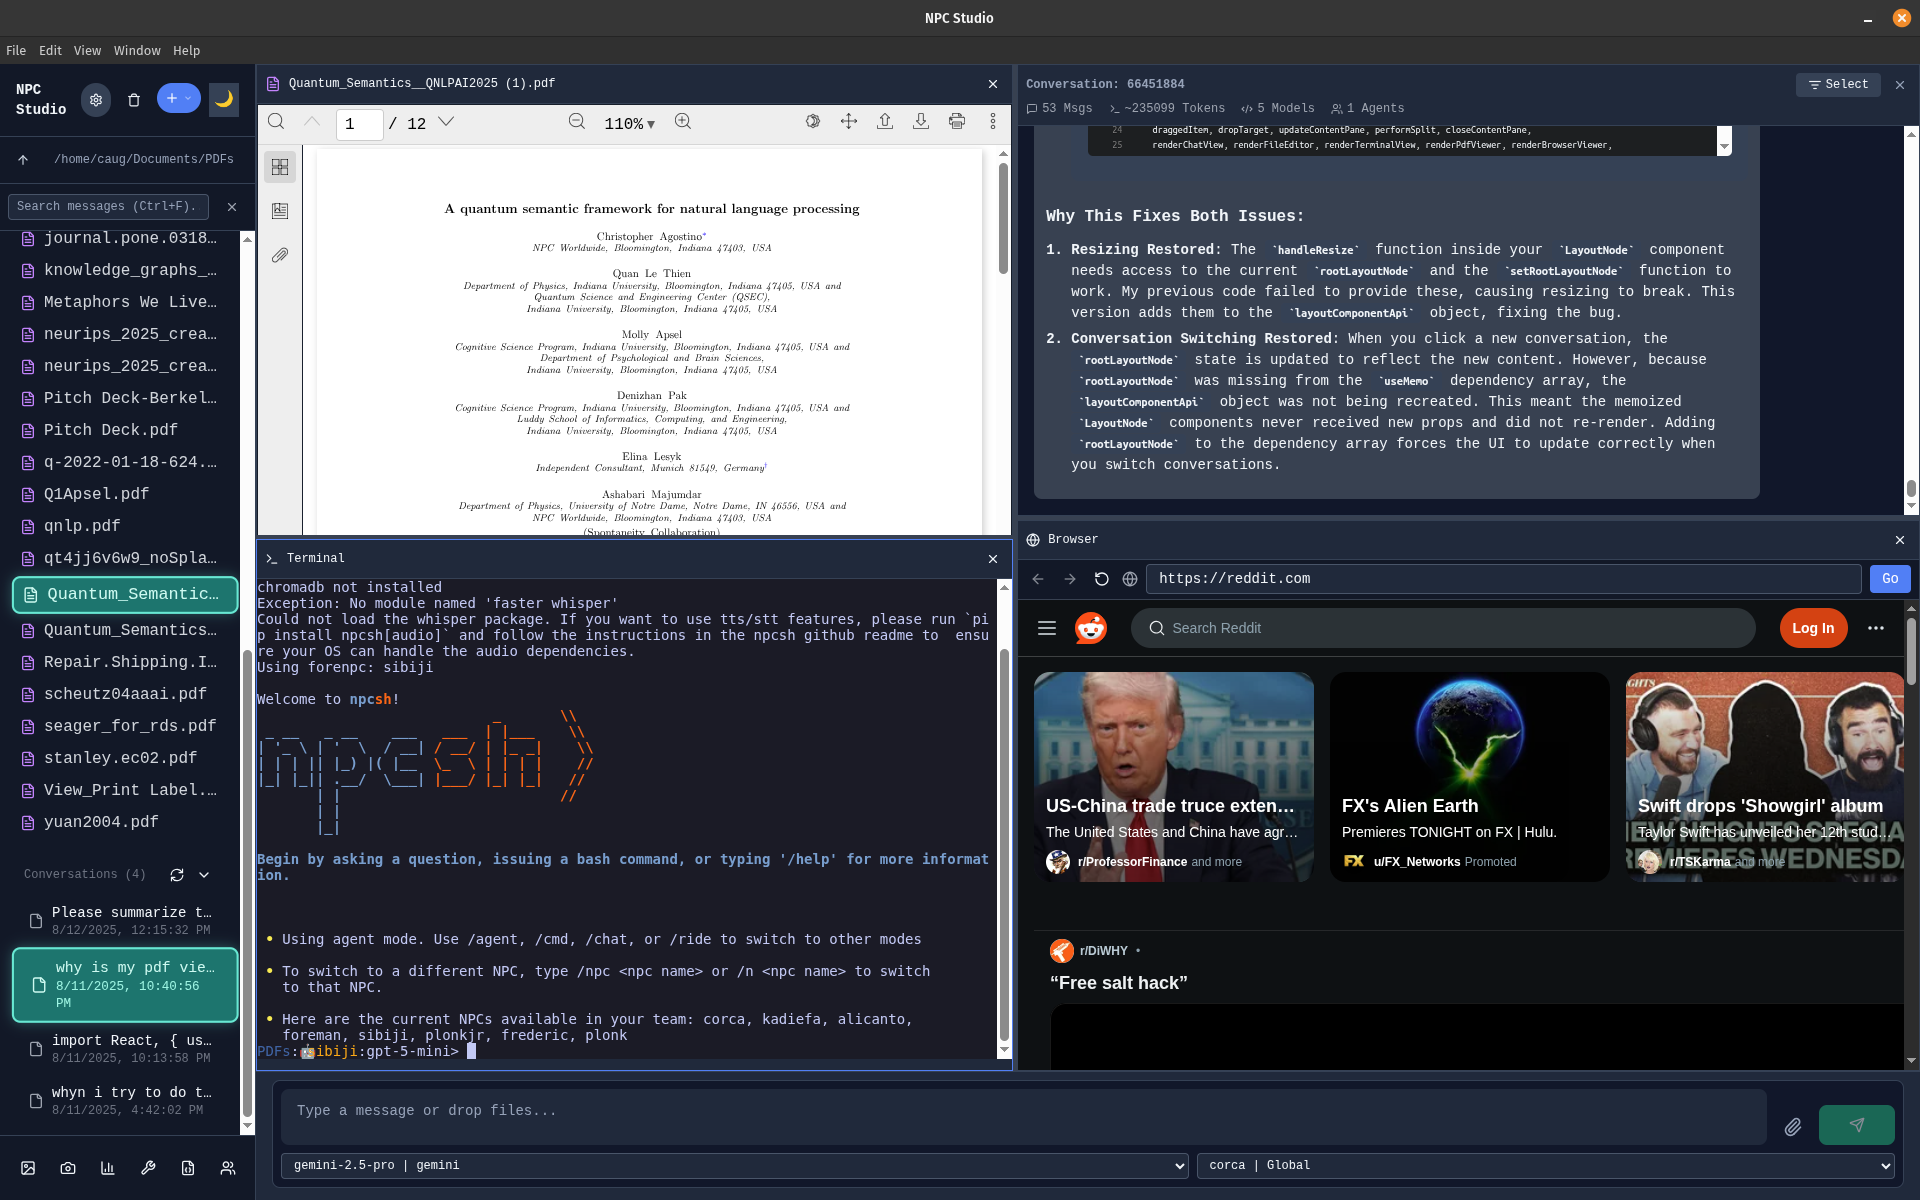1920x1200 pixels.
Task: Open the wrench tools panel
Action: coord(148,1167)
